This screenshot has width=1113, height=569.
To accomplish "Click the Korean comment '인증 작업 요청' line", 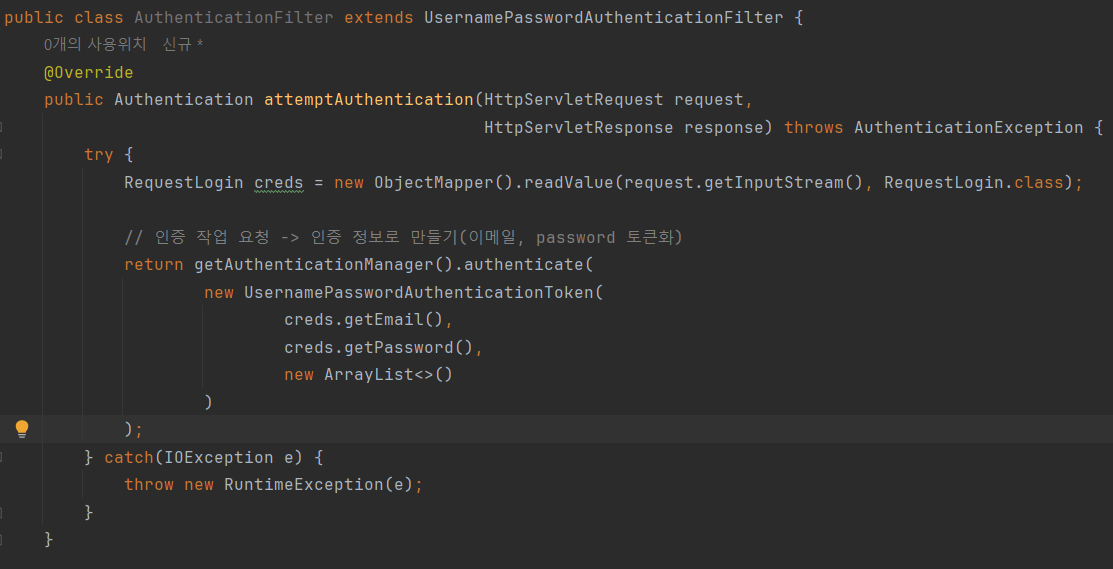I will click(x=403, y=237).
